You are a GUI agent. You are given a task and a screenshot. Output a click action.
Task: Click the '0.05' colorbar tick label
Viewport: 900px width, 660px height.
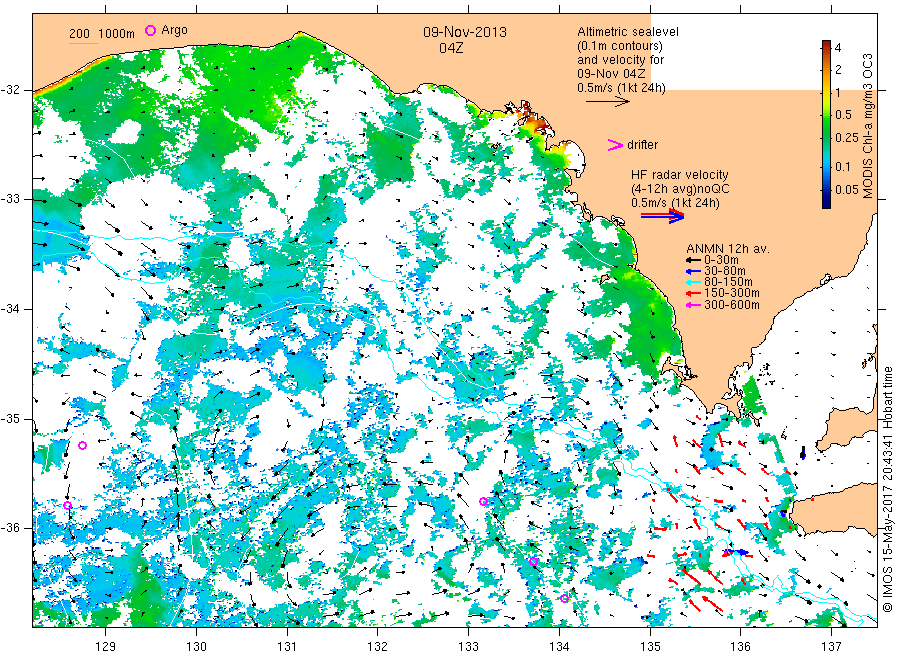coord(847,189)
